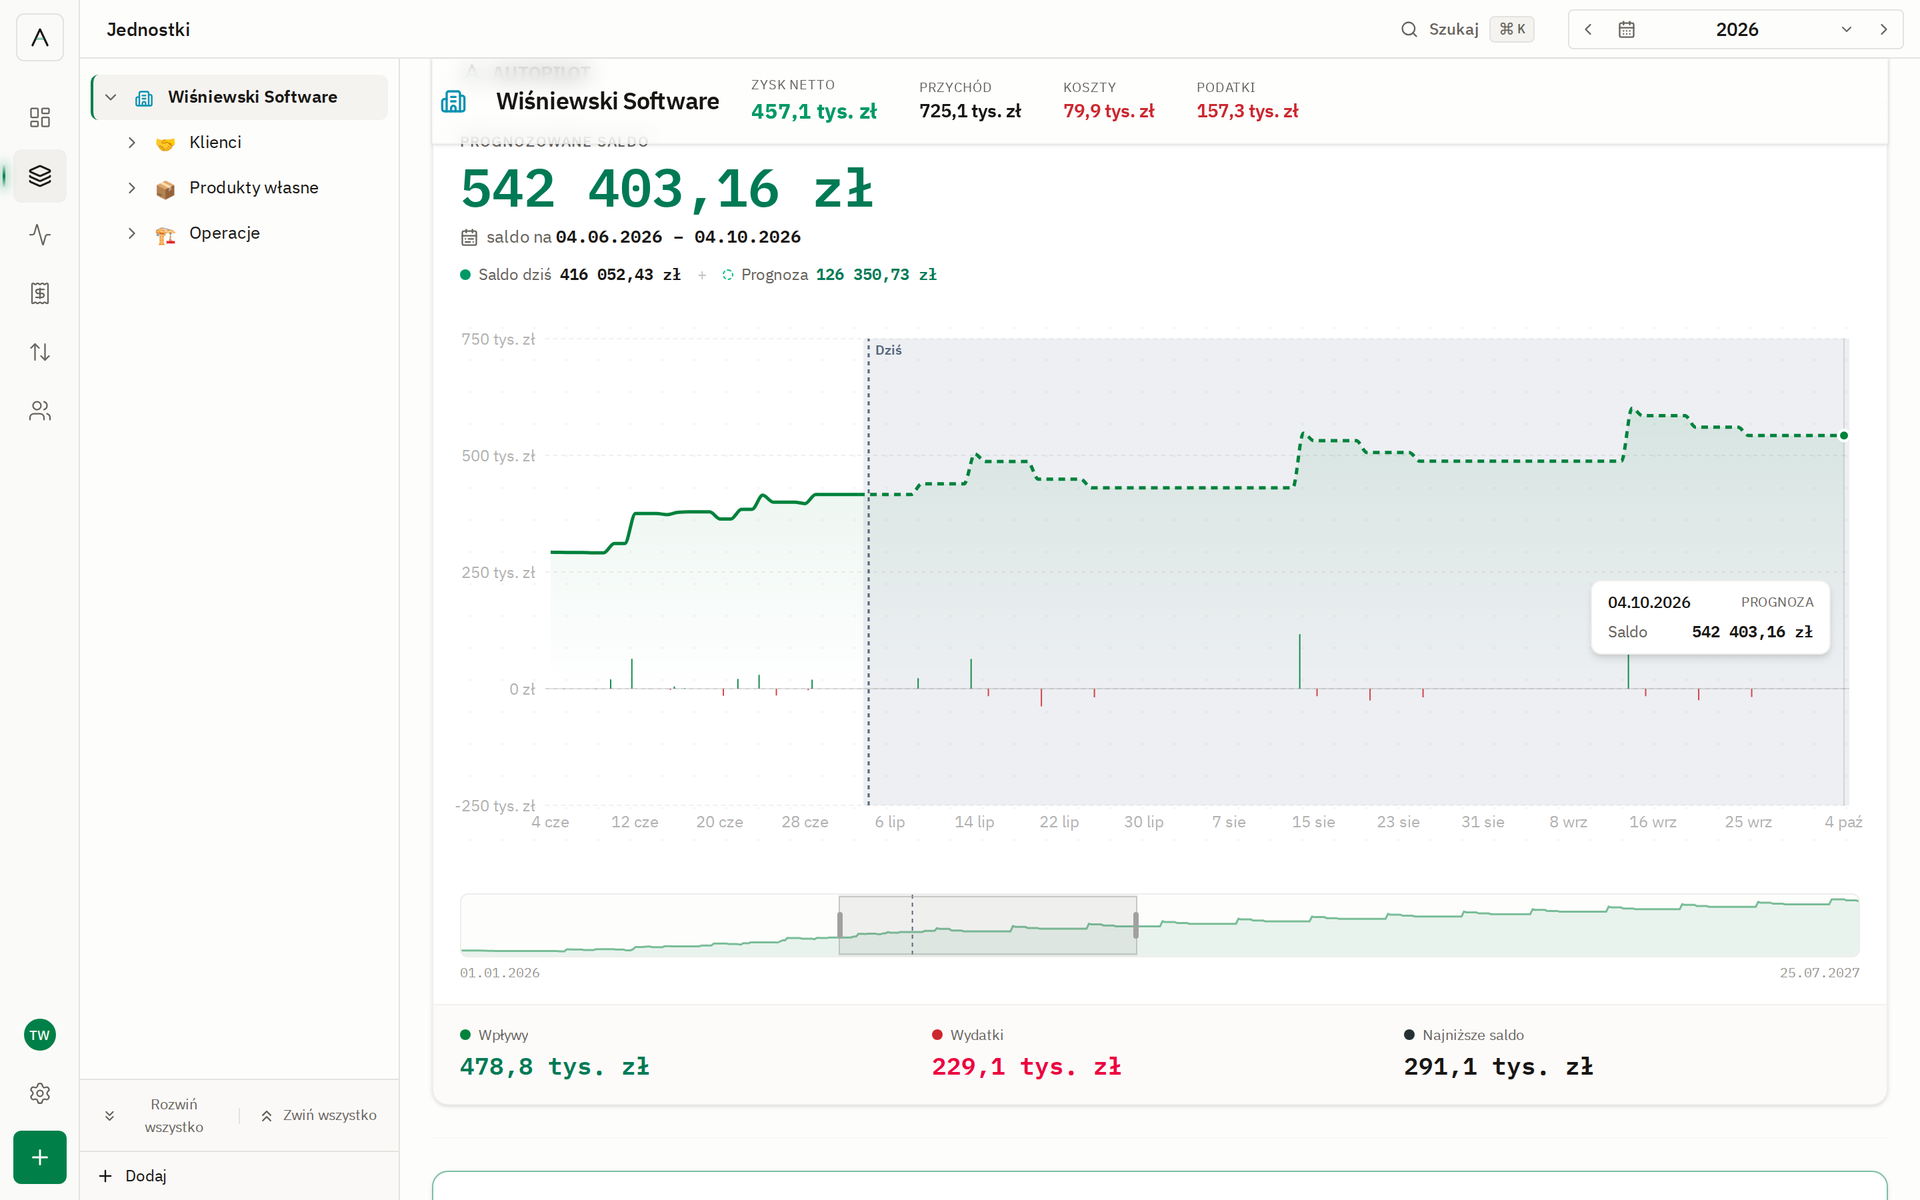Open the 04.06.2026 – 04.10.2026 date range
1920x1200 pixels.
(678, 237)
